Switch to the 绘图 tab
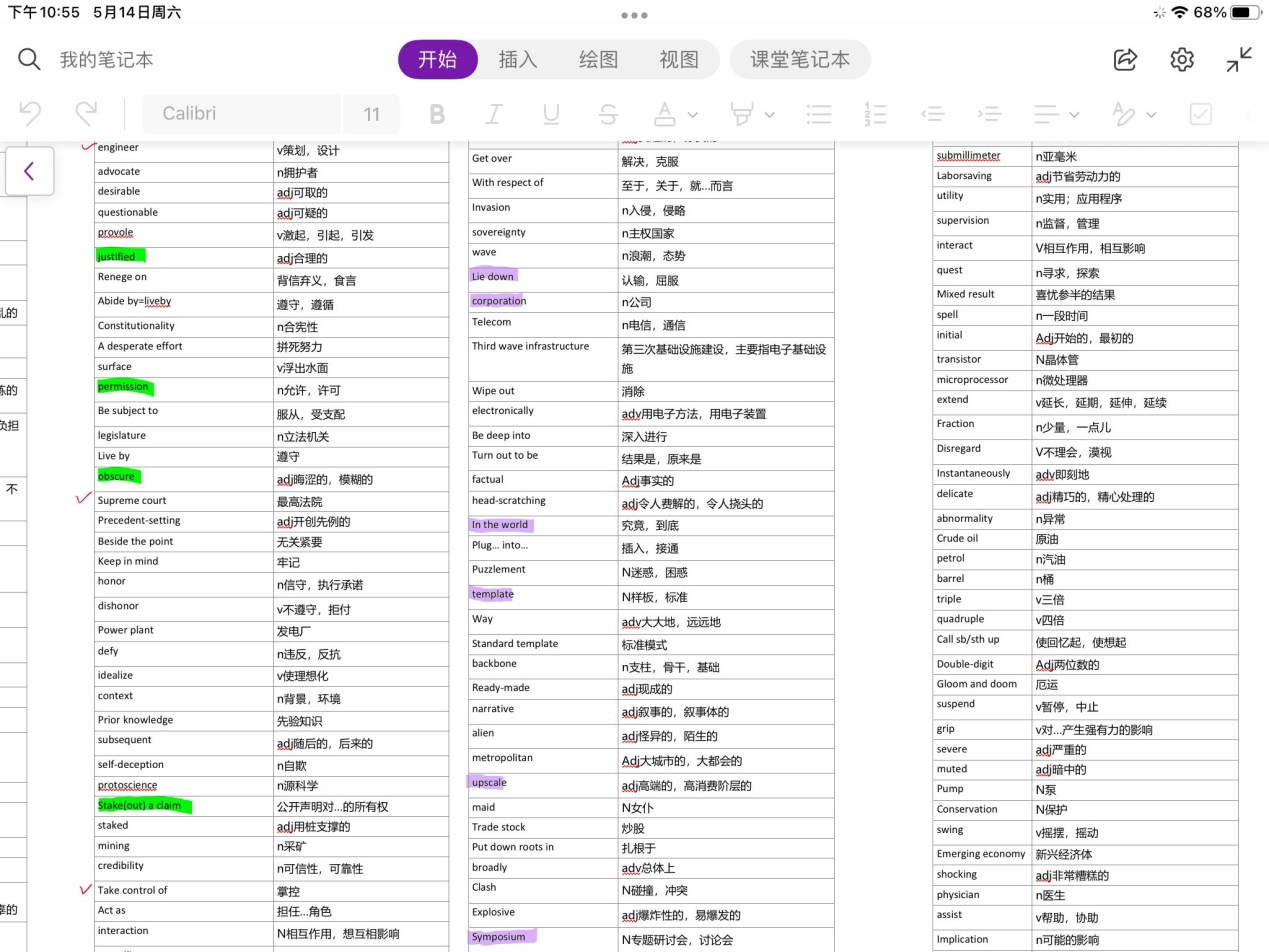The image size is (1269, 952). point(598,60)
